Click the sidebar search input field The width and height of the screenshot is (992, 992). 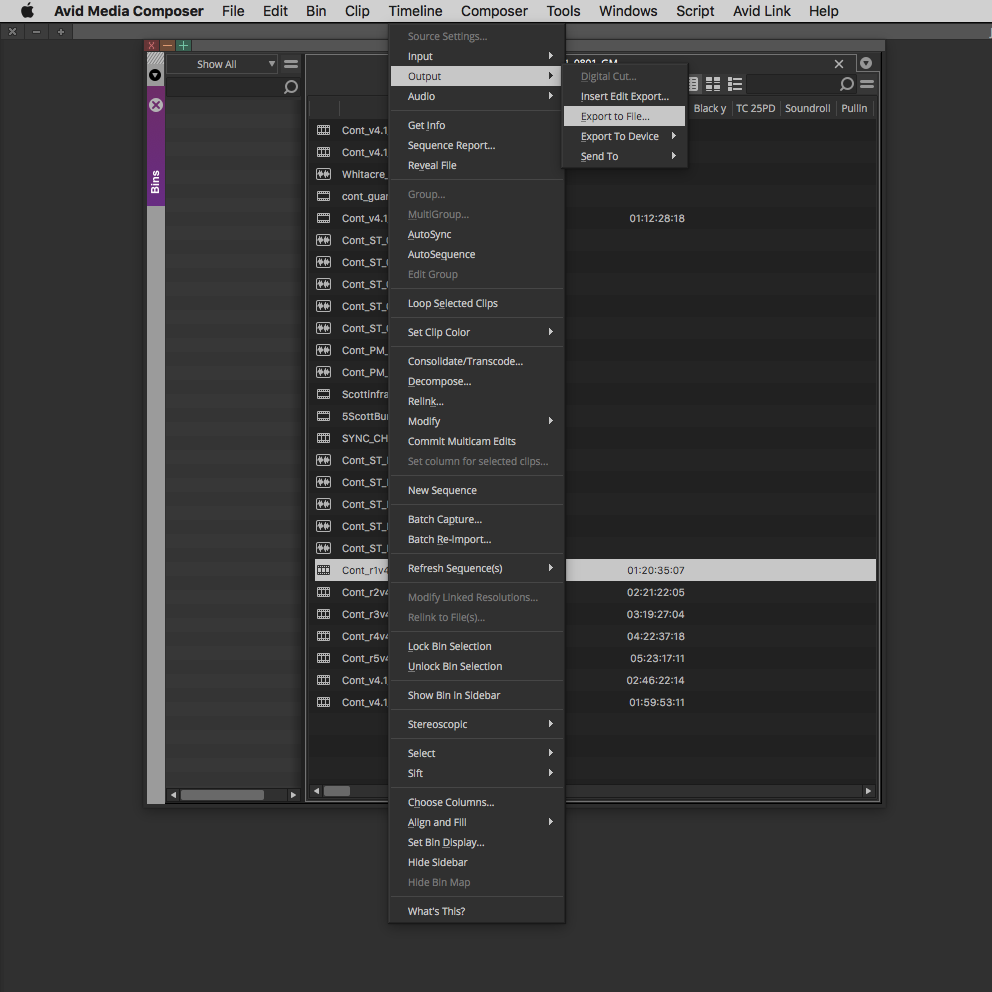[224, 87]
